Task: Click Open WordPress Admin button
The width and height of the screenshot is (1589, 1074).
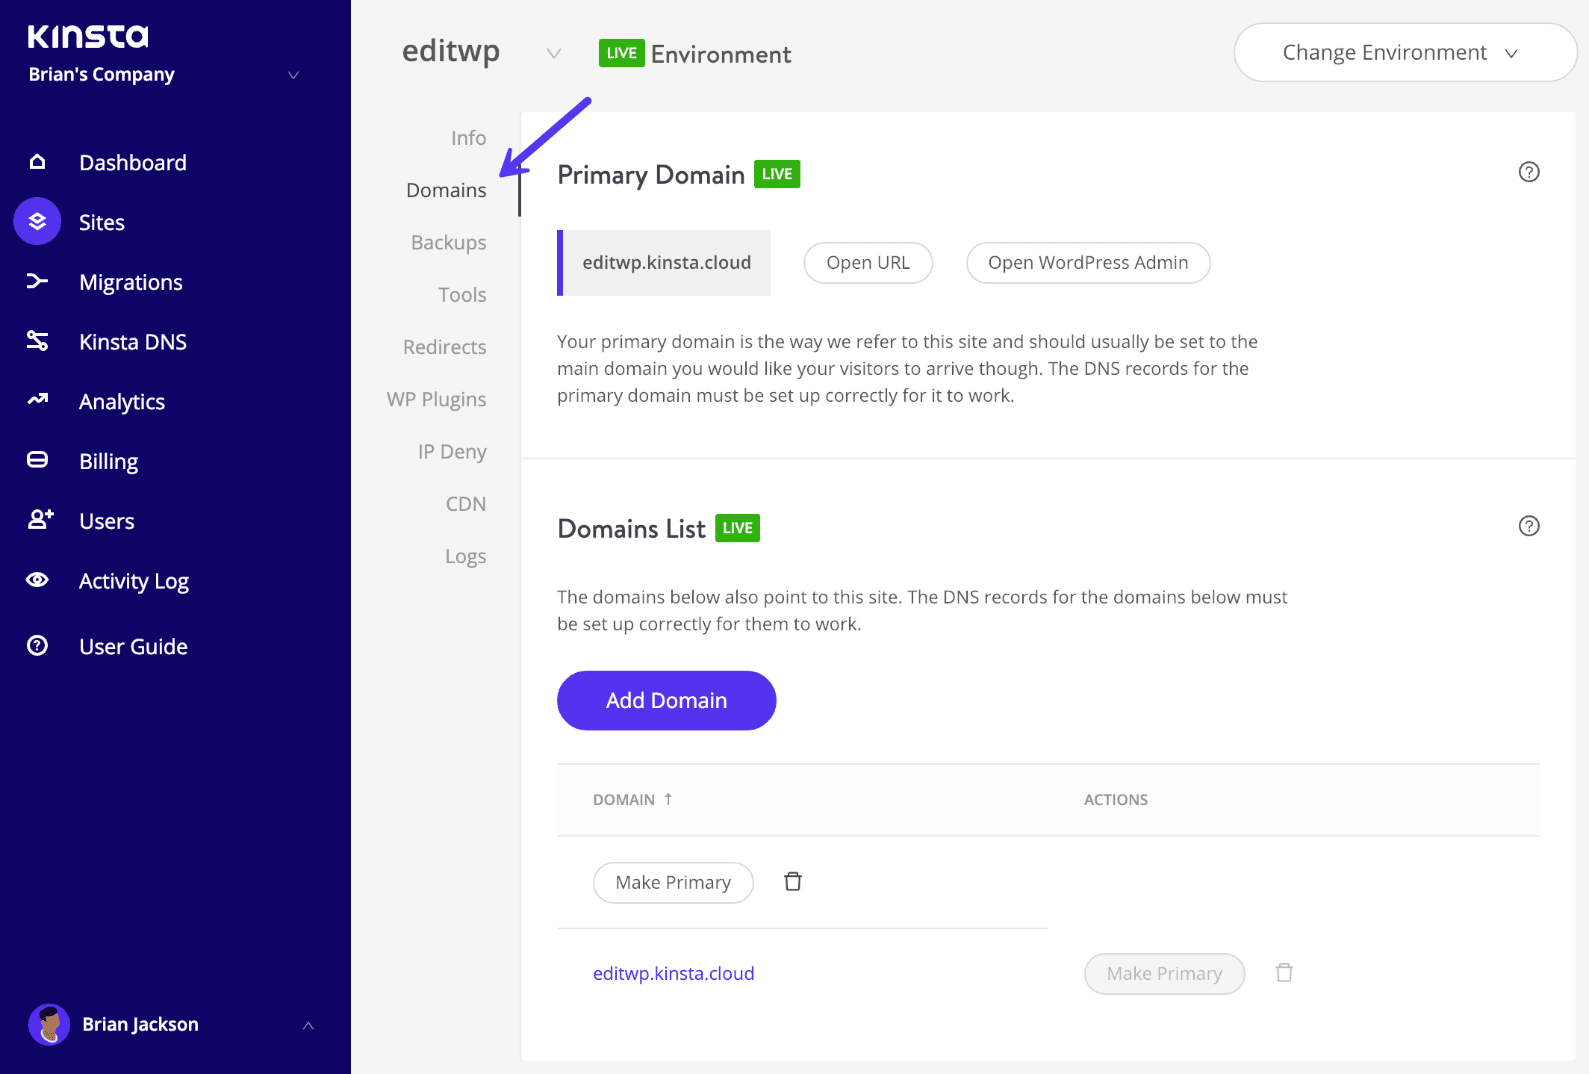Action: 1088,263
